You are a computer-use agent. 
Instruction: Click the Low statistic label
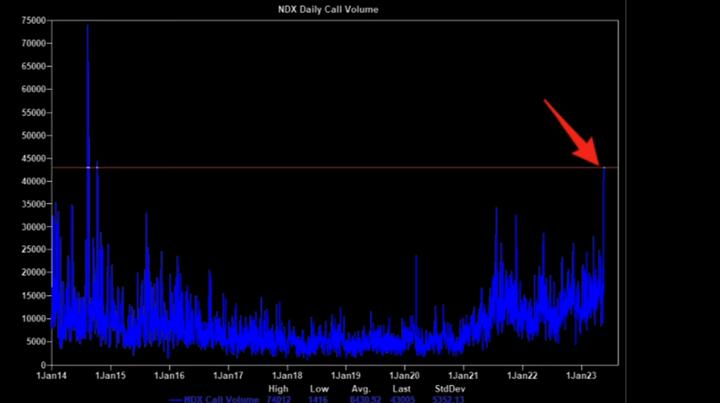click(x=319, y=387)
